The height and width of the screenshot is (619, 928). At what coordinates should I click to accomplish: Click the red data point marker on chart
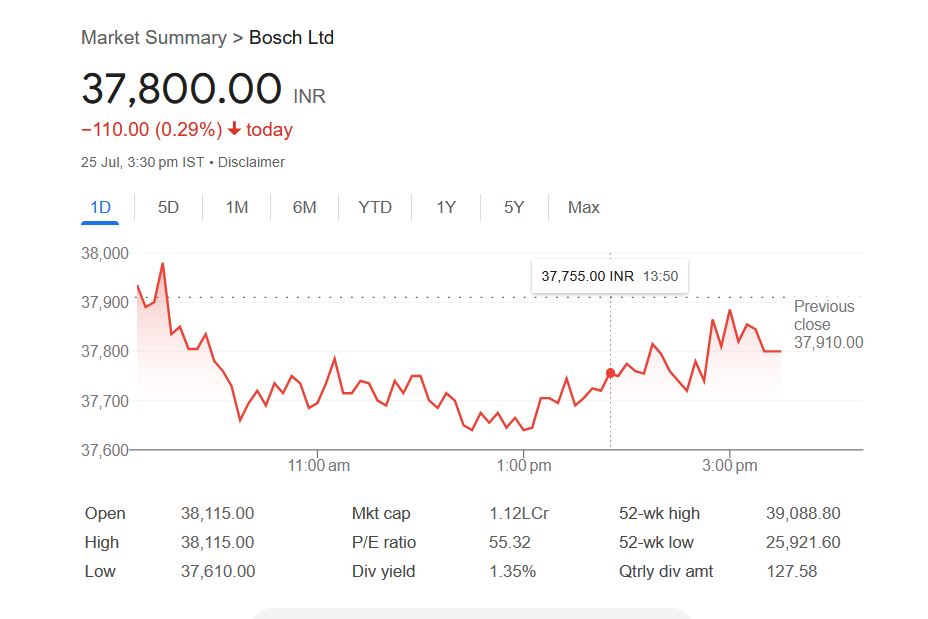tap(610, 373)
